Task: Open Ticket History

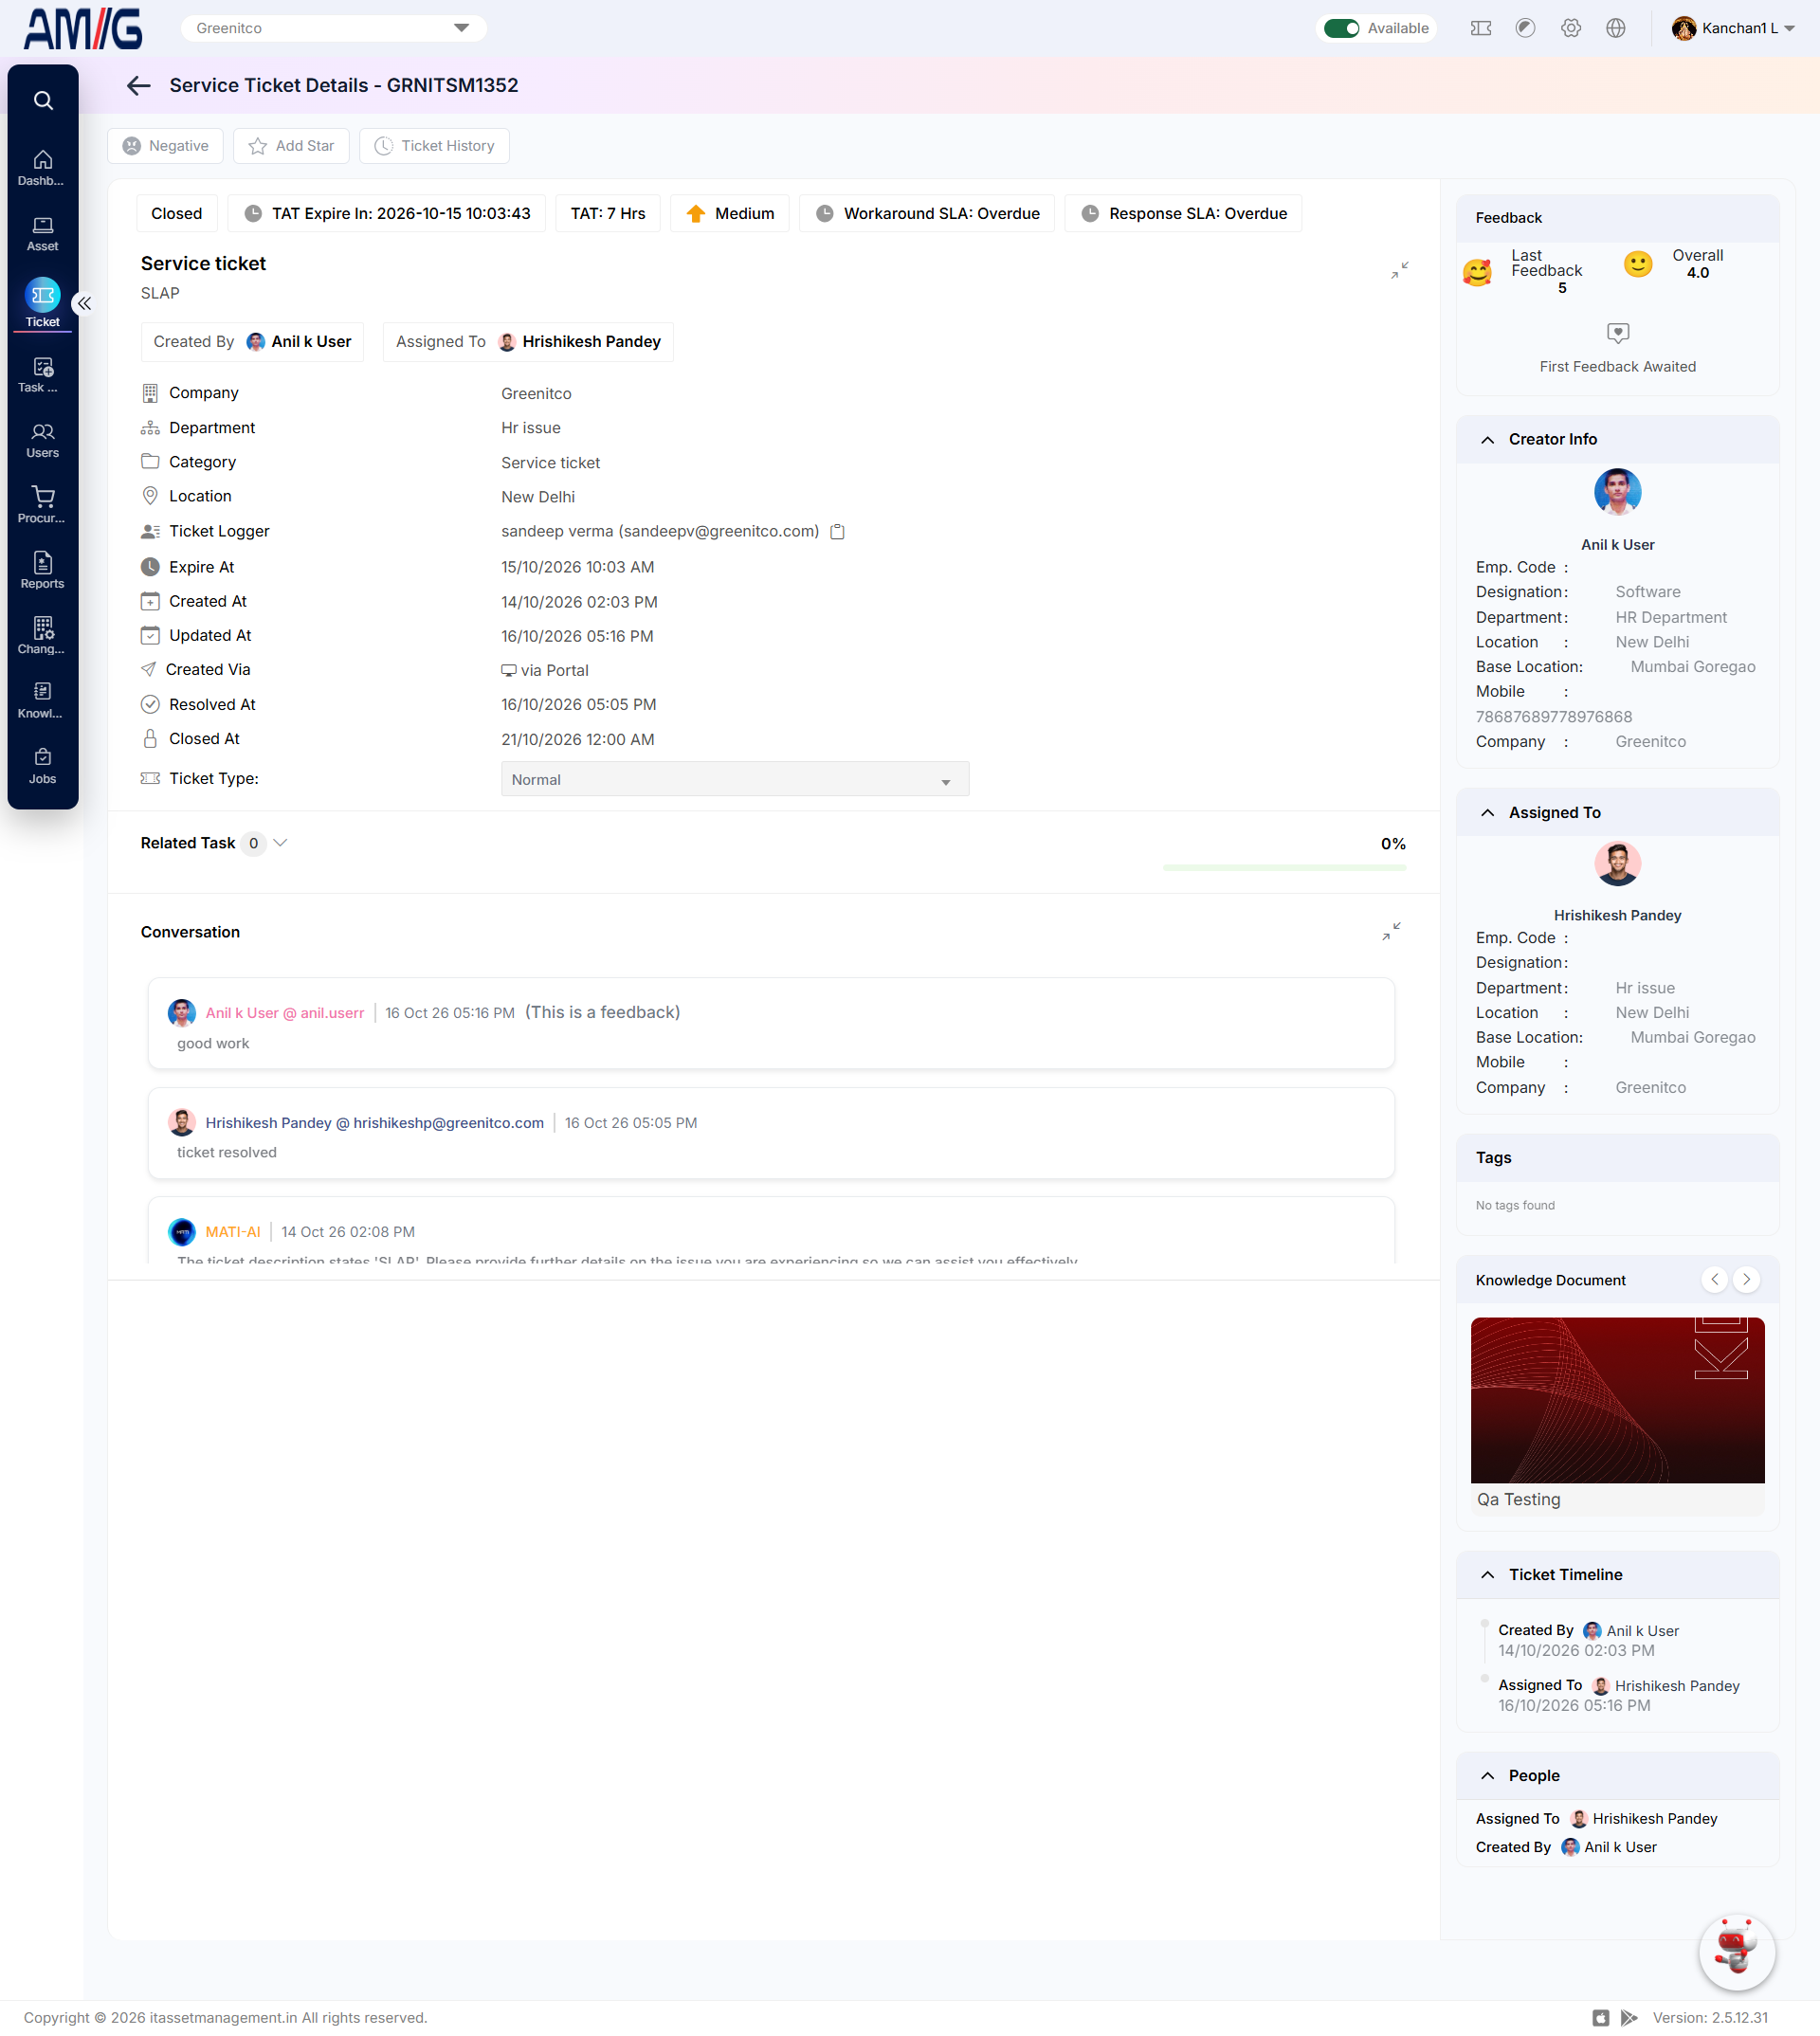Action: 434,146
